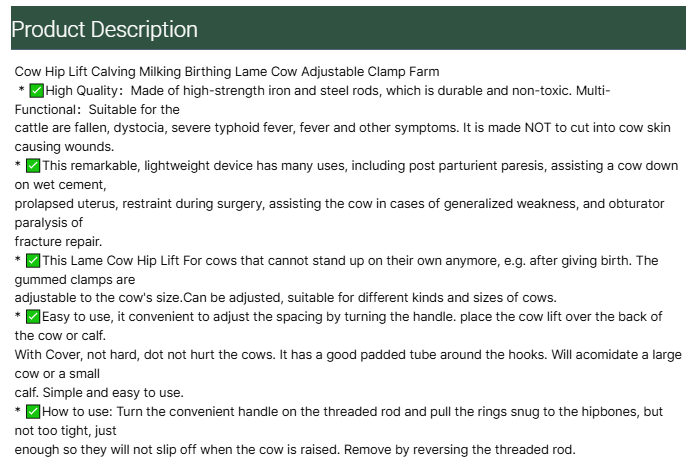The width and height of the screenshot is (695, 469).
Task: Click the green checkmark before Easy to use
Action: click(x=33, y=317)
